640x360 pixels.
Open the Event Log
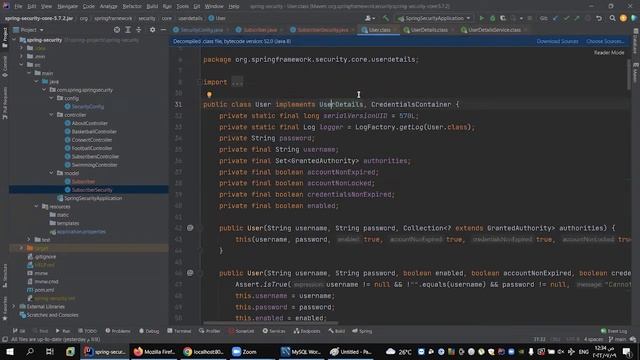(x=613, y=331)
